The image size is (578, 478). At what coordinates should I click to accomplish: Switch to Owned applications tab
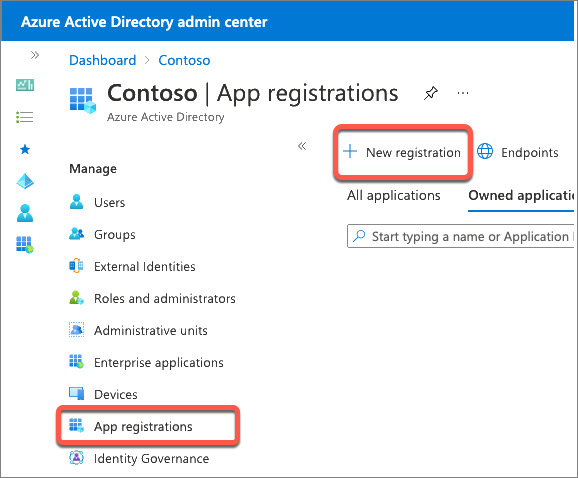pos(521,195)
